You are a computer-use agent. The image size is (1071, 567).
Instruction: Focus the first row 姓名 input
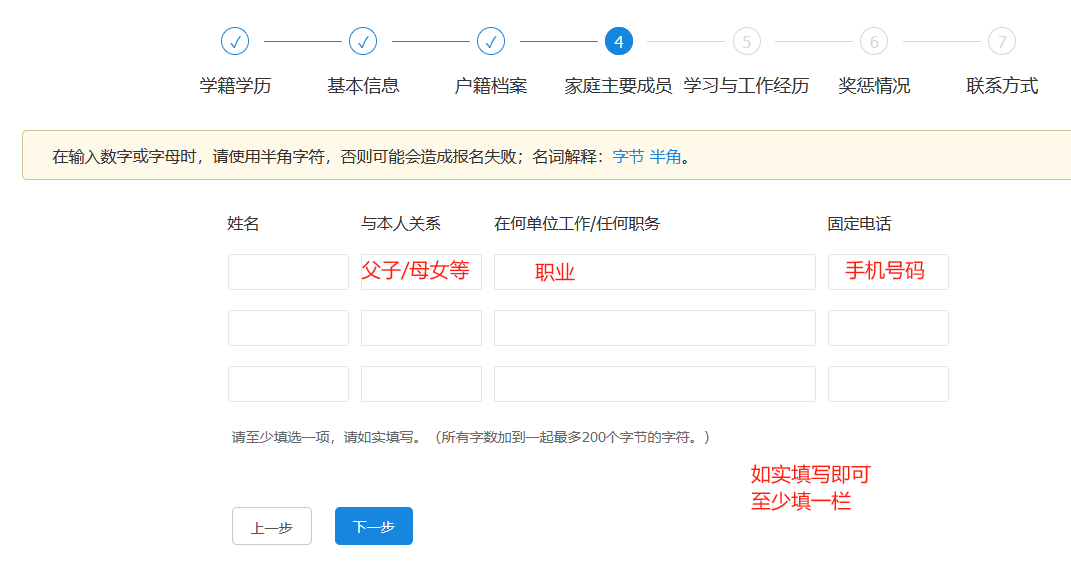[x=288, y=272]
